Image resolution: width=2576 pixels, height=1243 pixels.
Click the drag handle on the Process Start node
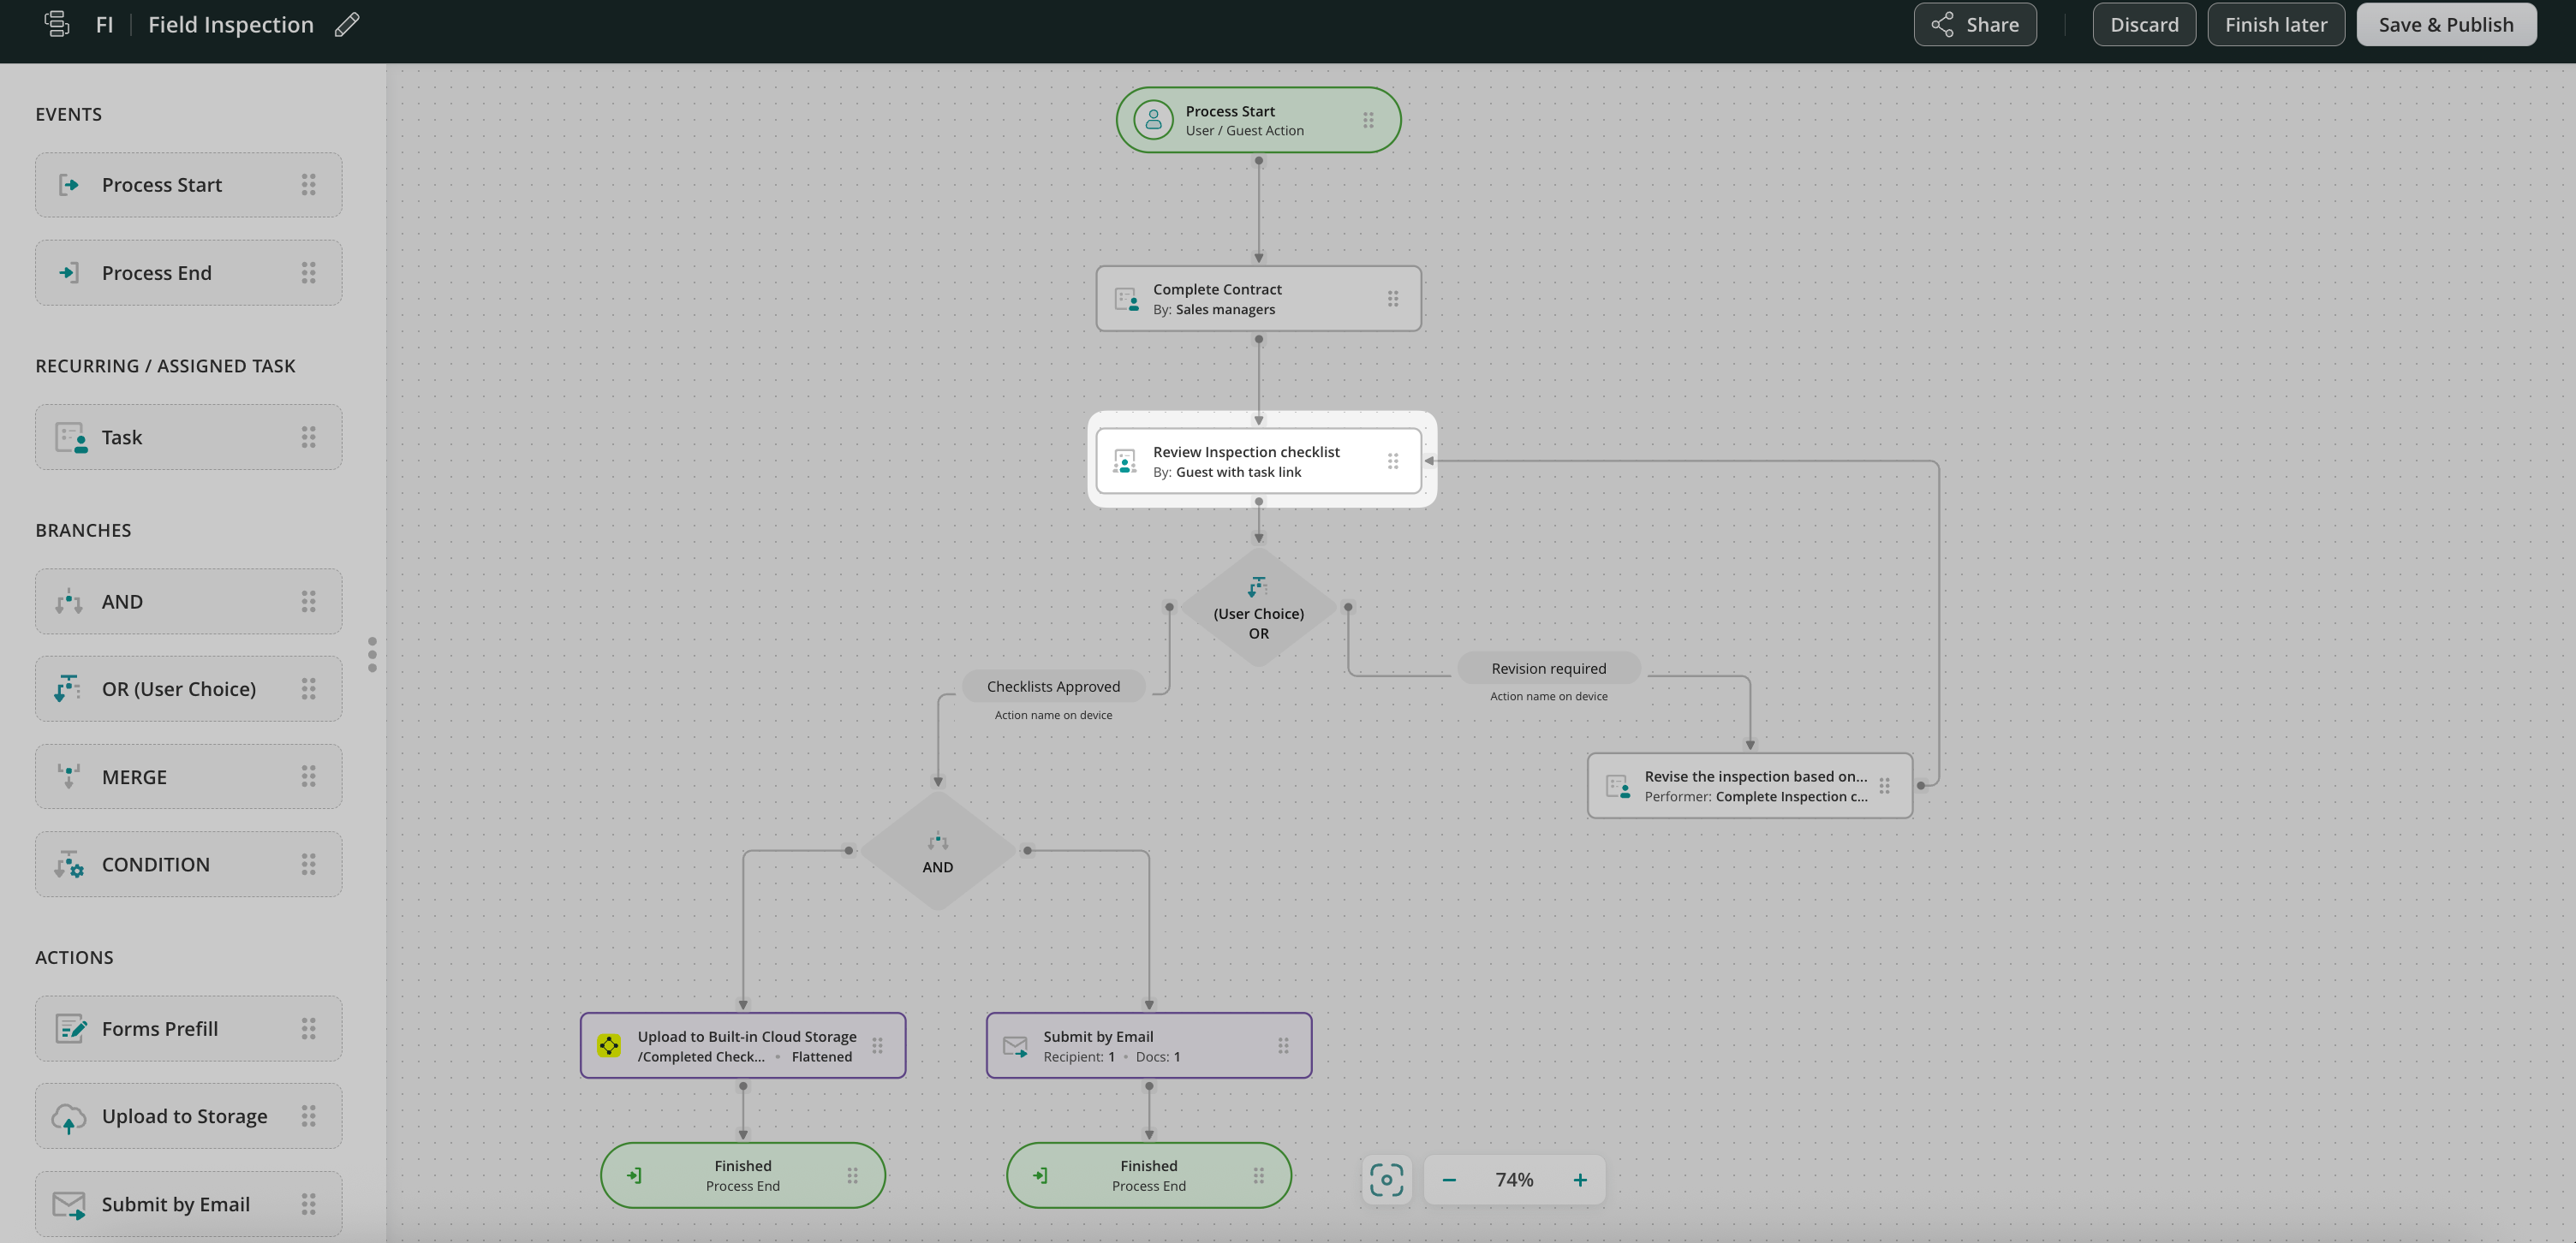coord(1368,120)
